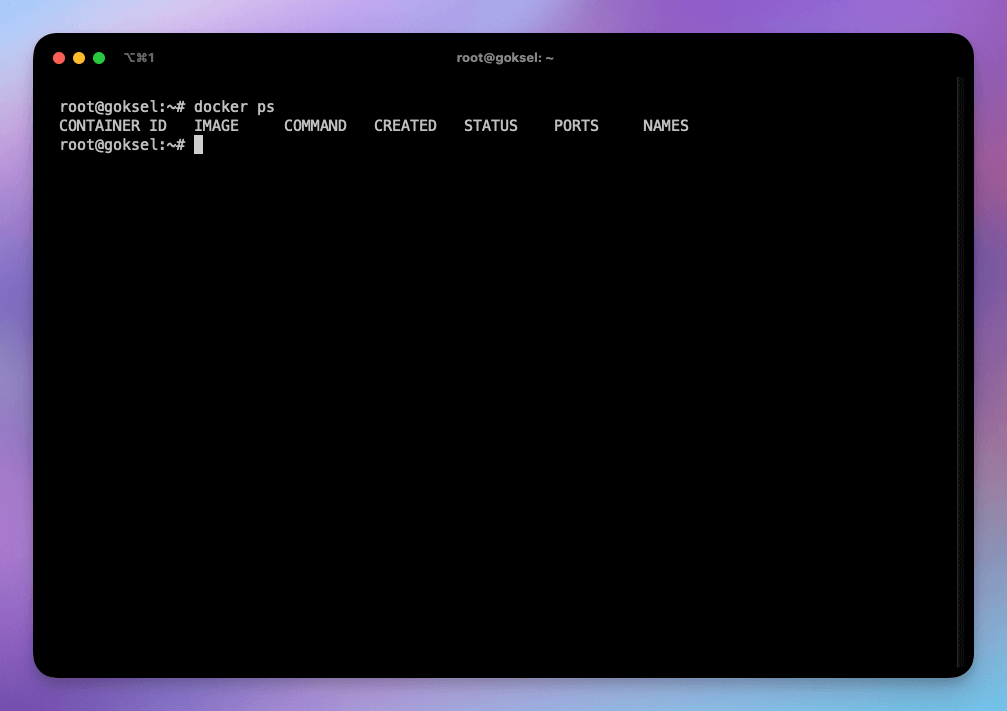This screenshot has height=711, width=1007.
Task: Close the terminal window with red button
Action: click(59, 58)
